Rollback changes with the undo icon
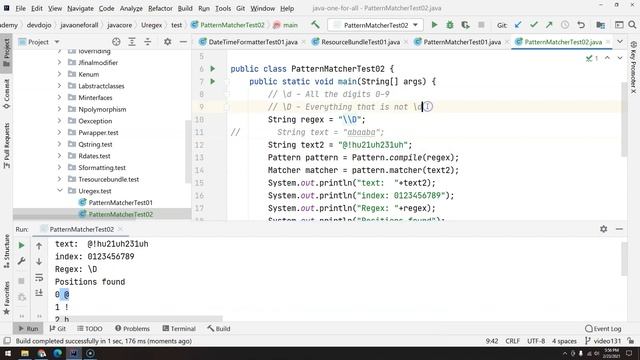This screenshot has height=360, width=640. (x=581, y=25)
